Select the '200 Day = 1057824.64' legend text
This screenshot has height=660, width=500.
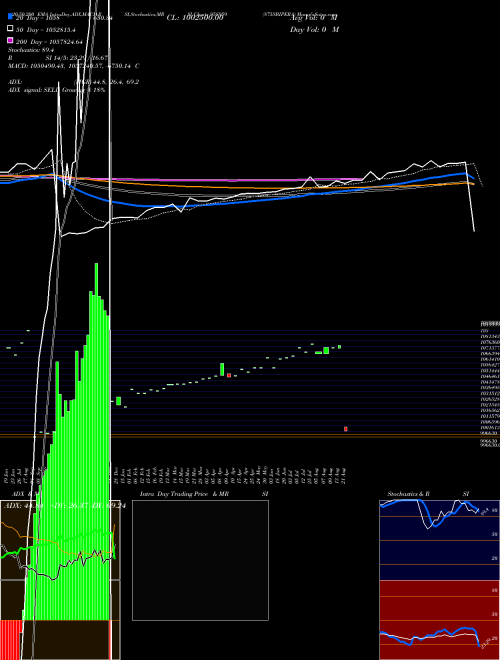[x=50, y=42]
